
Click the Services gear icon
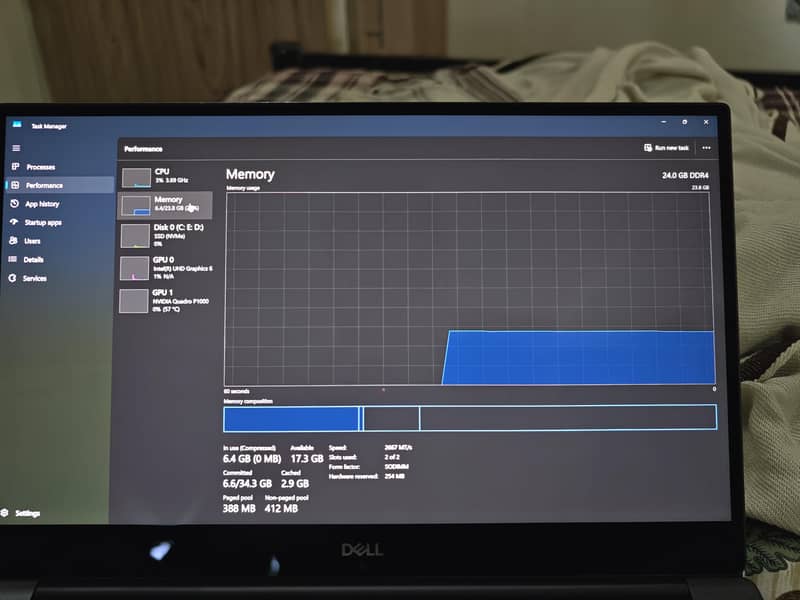pyautogui.click(x=12, y=278)
